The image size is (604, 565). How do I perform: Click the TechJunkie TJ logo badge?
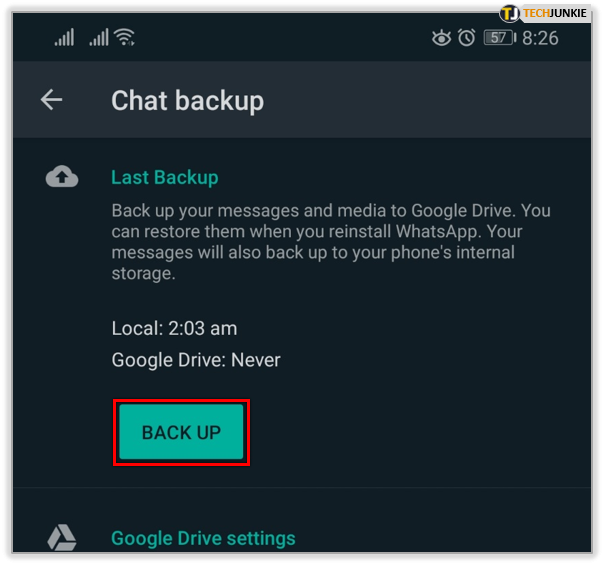coord(509,13)
